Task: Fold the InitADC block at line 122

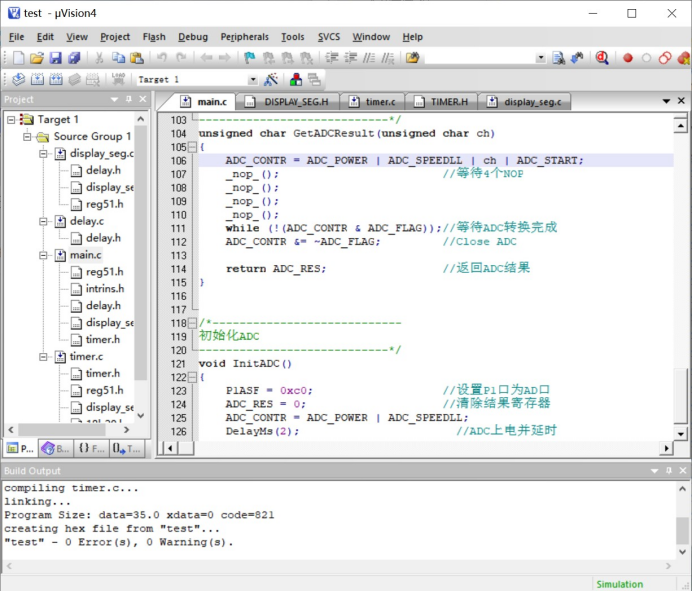Action: (192, 377)
